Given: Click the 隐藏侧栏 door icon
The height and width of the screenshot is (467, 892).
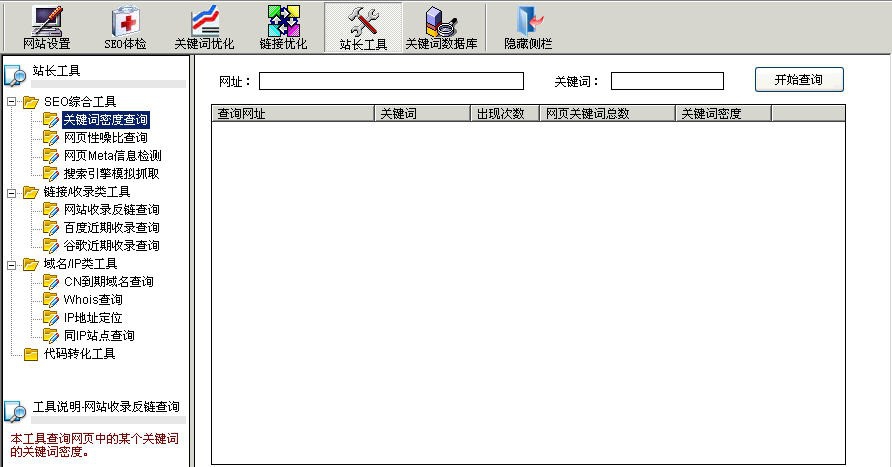Looking at the screenshot, I should click(x=528, y=21).
